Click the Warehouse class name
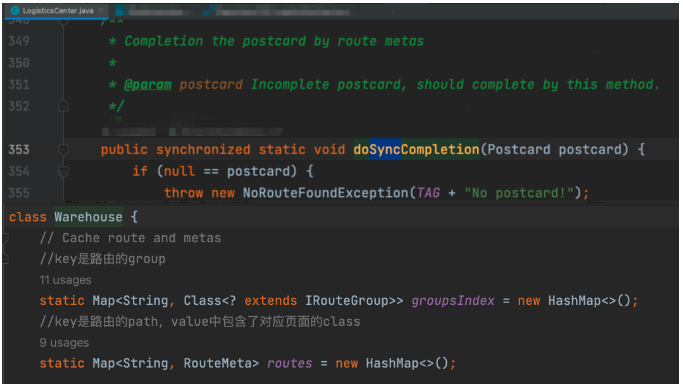Image resolution: width=683 pixels, height=388 pixels. (88, 217)
